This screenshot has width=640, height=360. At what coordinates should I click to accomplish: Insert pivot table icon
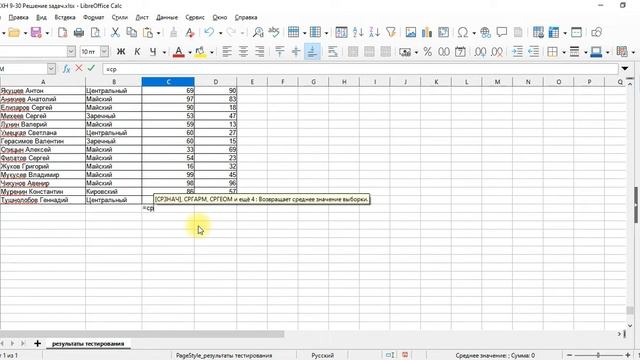click(443, 32)
